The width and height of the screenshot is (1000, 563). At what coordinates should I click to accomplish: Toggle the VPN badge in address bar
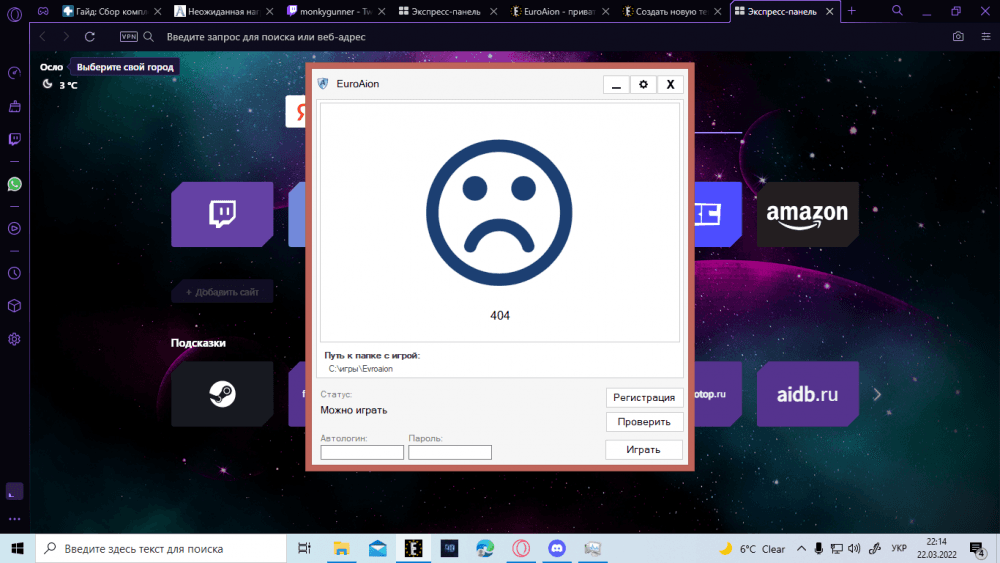point(128,36)
